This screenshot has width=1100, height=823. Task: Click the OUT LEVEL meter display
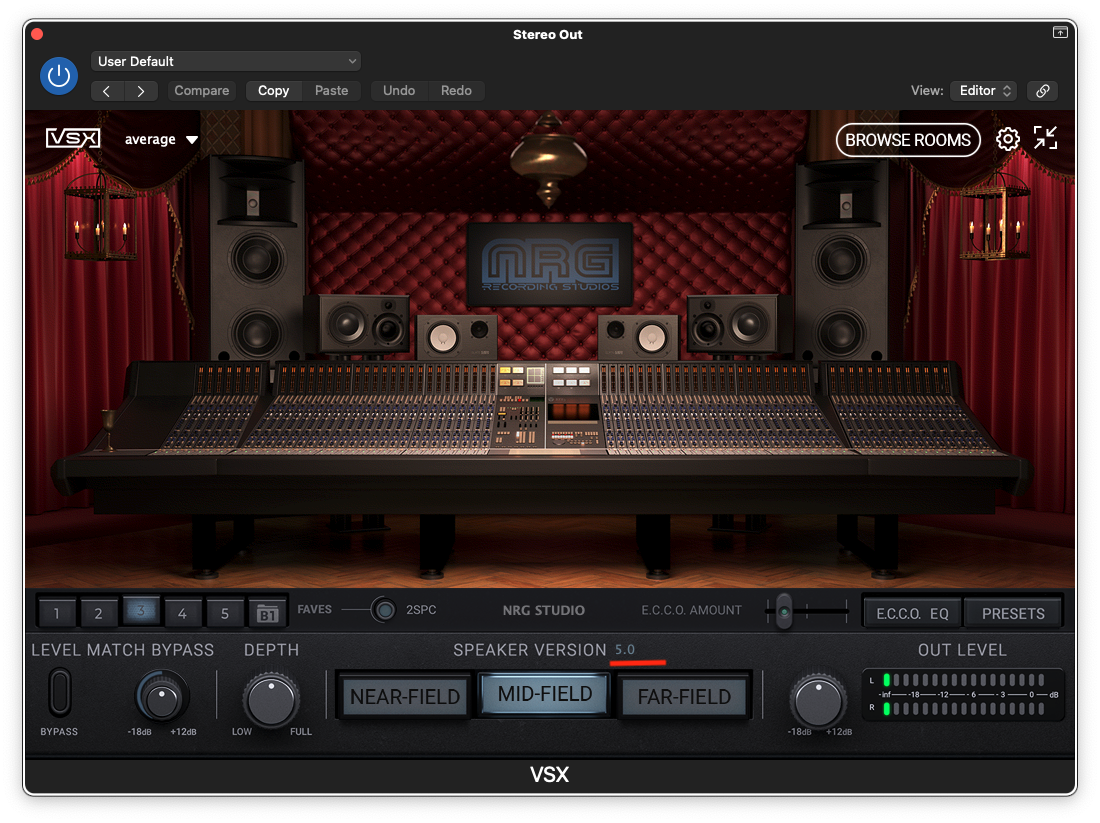pyautogui.click(x=962, y=695)
